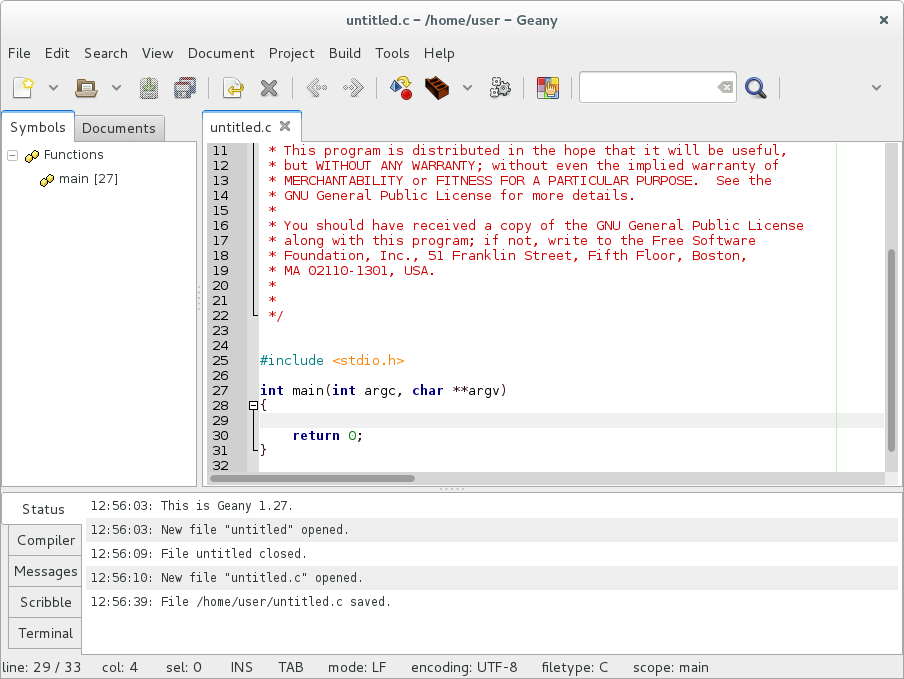Click line number 25 in margin
Image resolution: width=904 pixels, height=679 pixels.
coord(221,361)
